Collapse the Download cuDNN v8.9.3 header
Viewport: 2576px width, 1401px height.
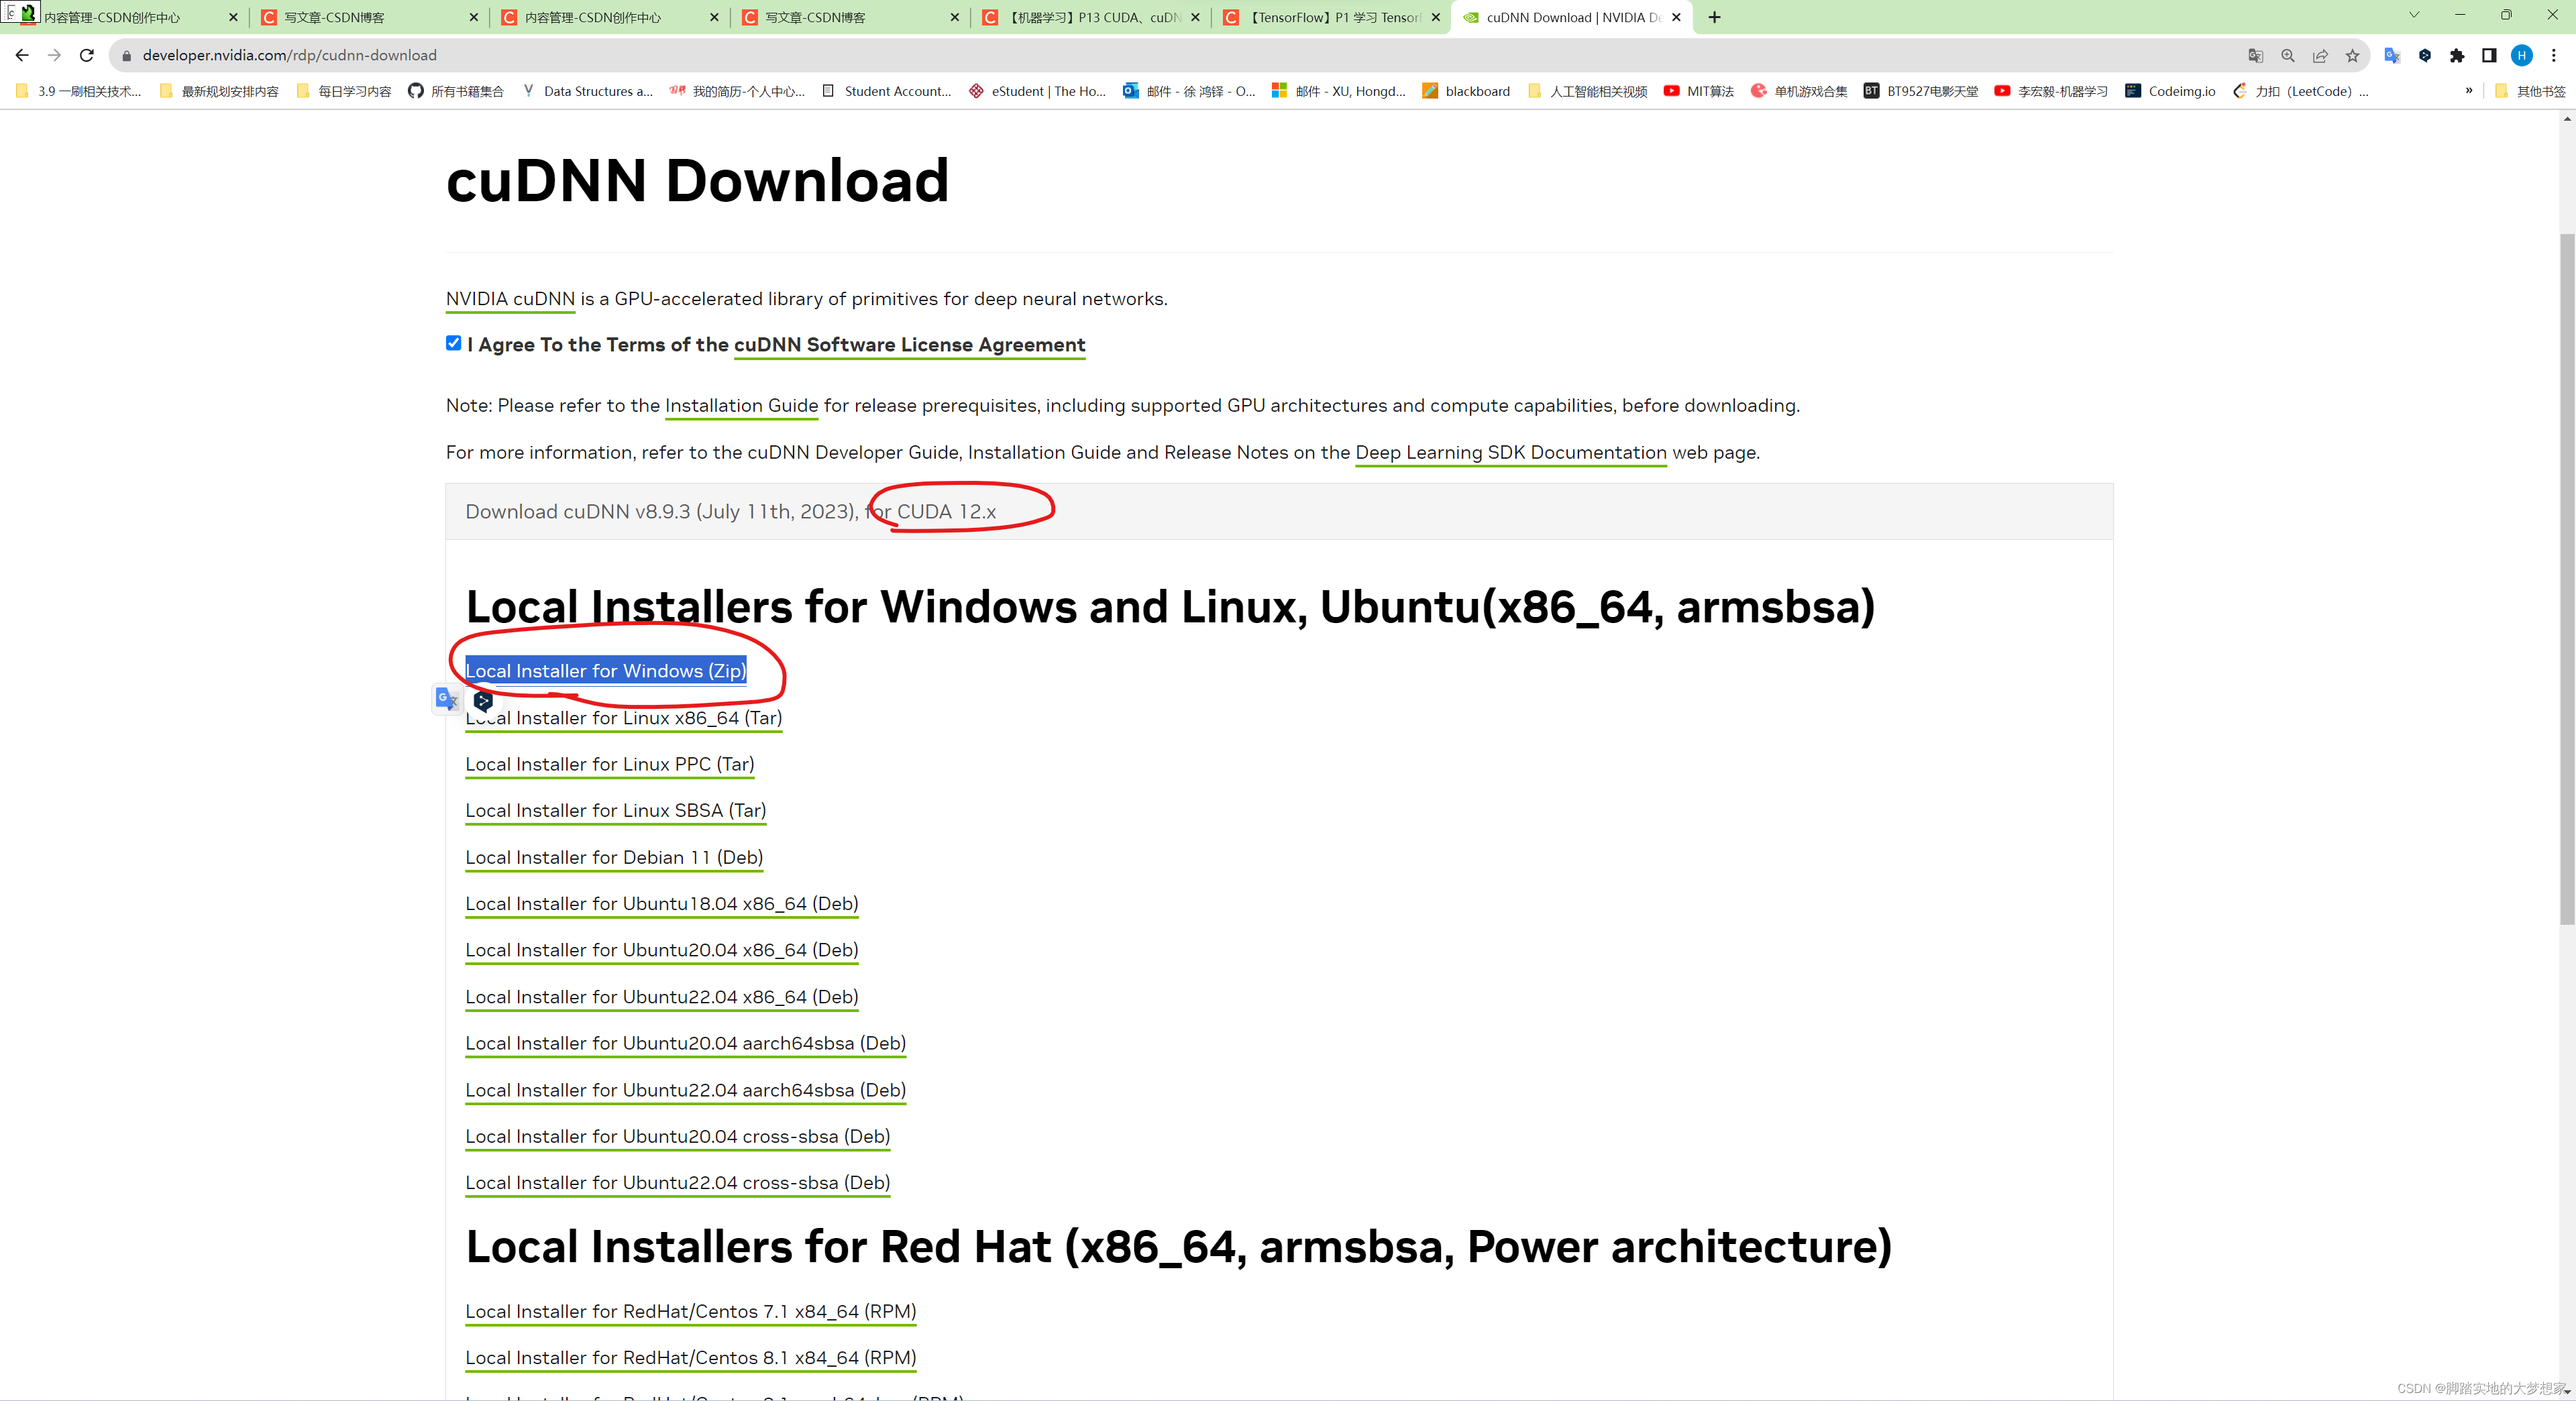pyautogui.click(x=730, y=512)
